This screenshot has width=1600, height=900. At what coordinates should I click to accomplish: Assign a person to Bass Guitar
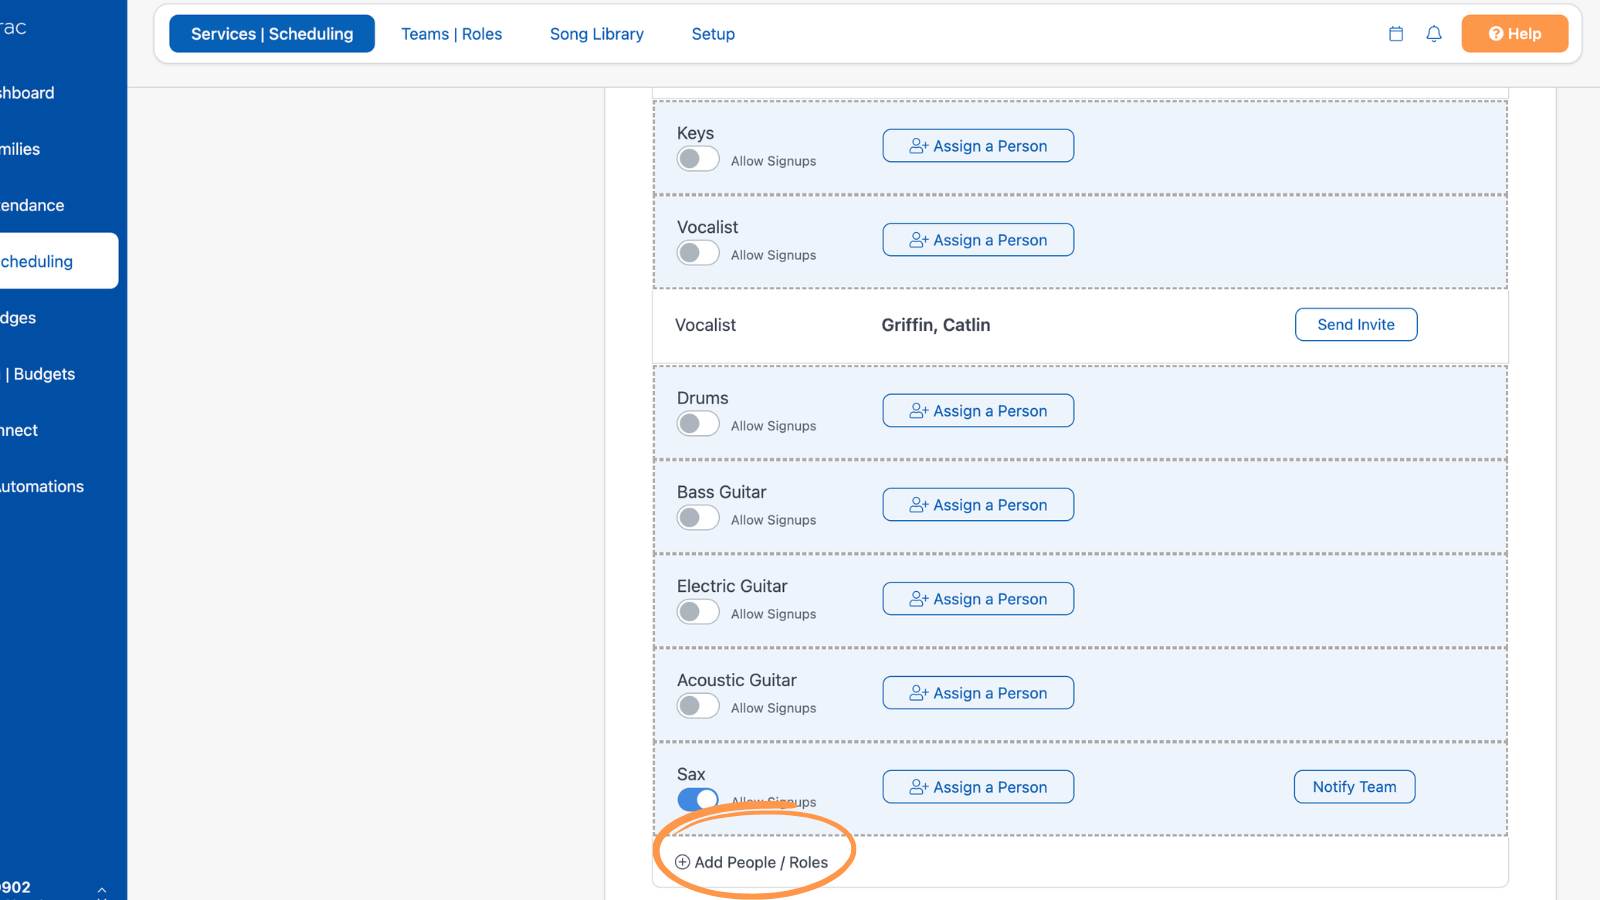978,505
